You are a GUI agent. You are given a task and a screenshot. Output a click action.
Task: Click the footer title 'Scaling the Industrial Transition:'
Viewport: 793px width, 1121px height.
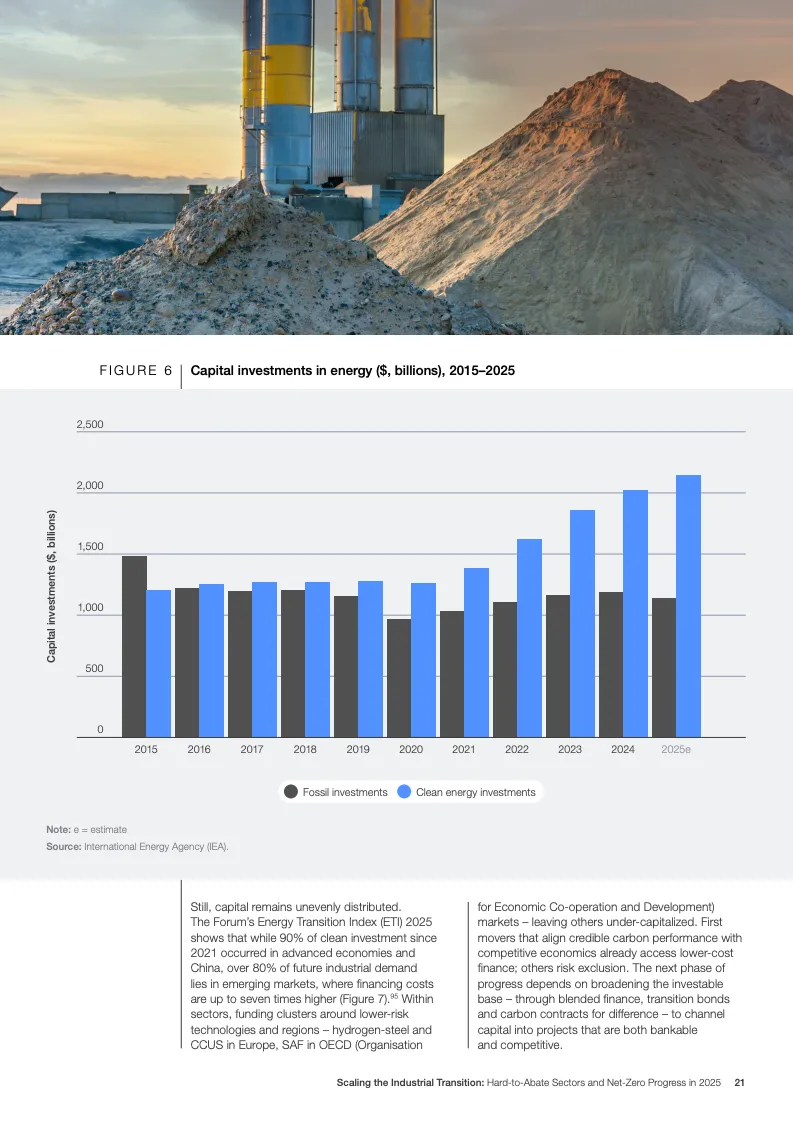pyautogui.click(x=410, y=1082)
